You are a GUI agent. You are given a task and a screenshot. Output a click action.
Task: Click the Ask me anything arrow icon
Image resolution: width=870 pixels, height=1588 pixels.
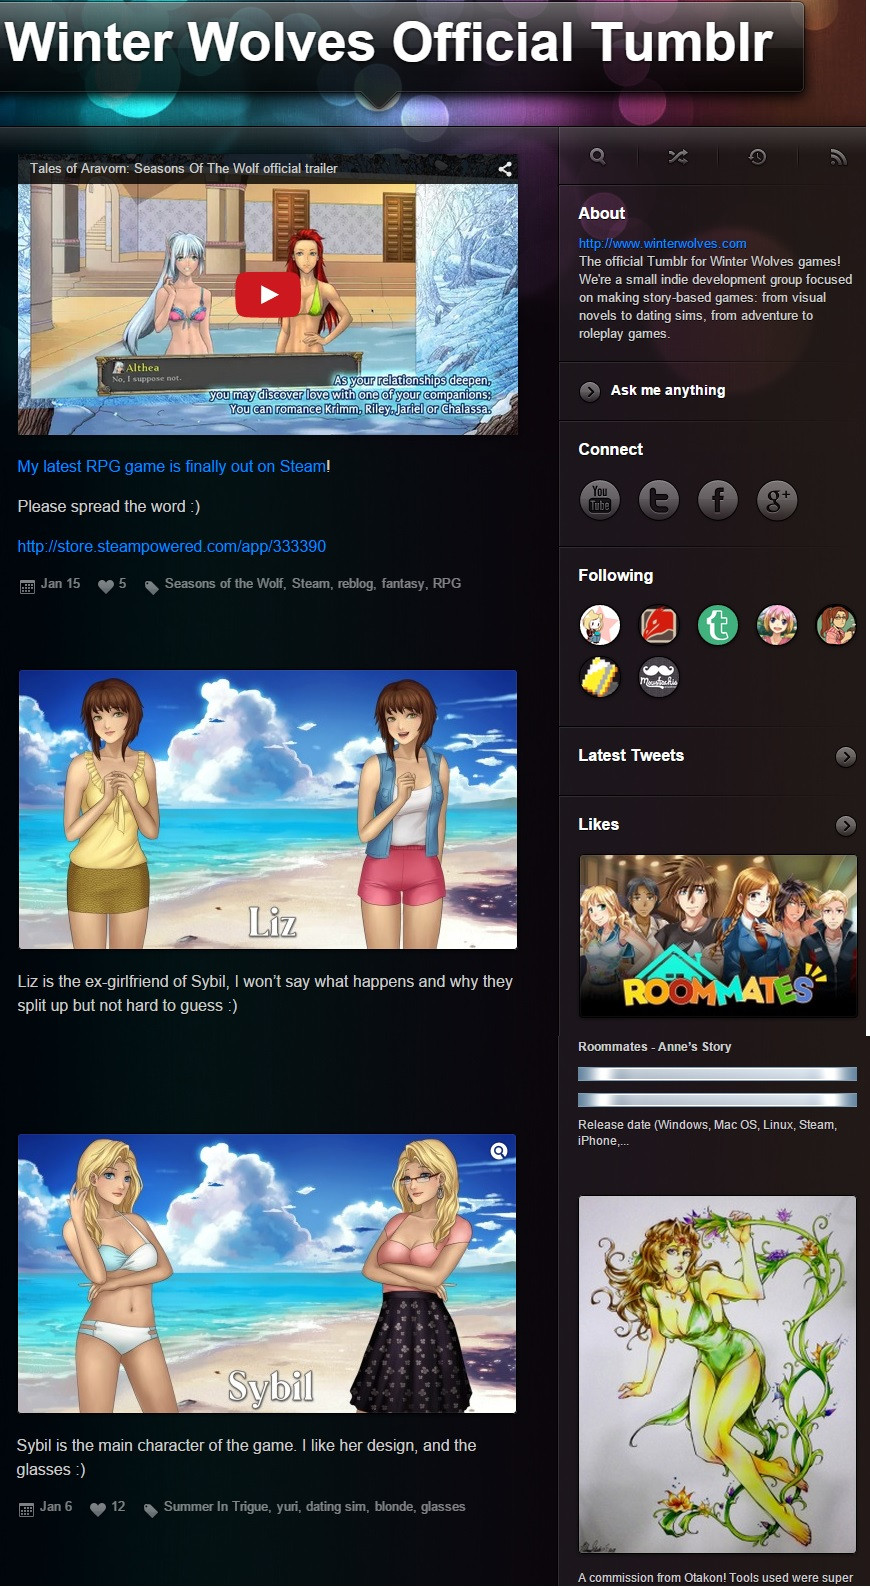(x=590, y=391)
